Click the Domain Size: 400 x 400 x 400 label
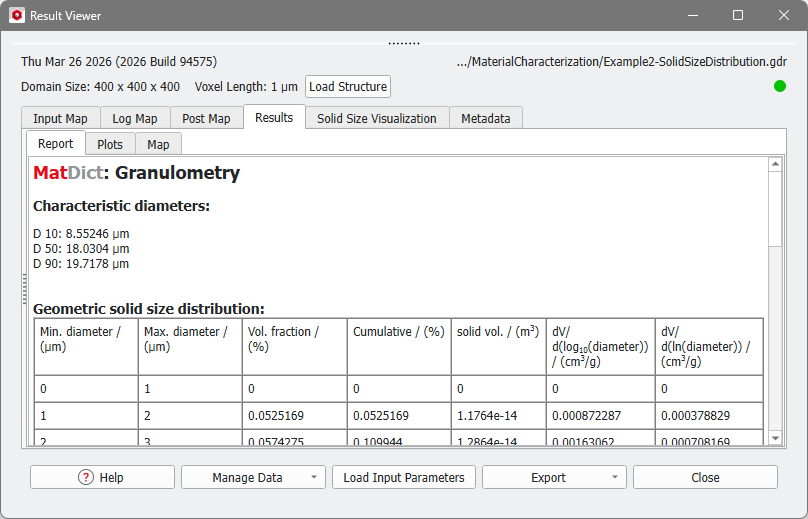The image size is (808, 519). pos(100,87)
